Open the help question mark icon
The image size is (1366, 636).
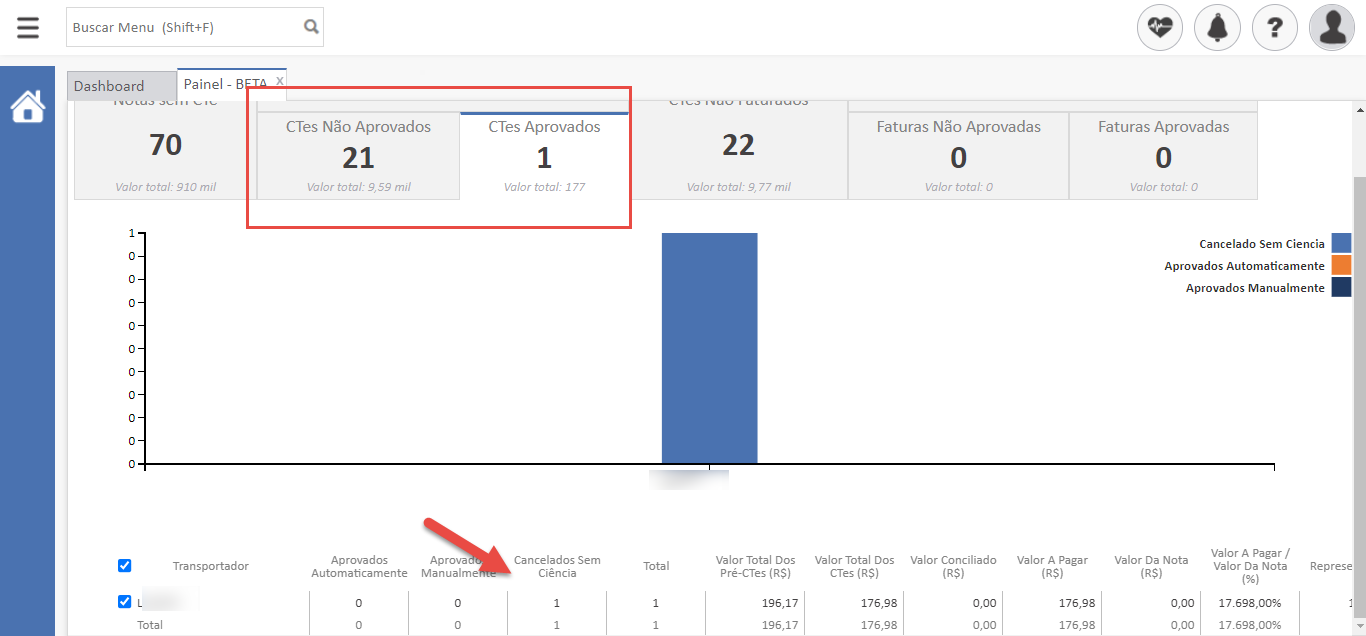(1274, 27)
